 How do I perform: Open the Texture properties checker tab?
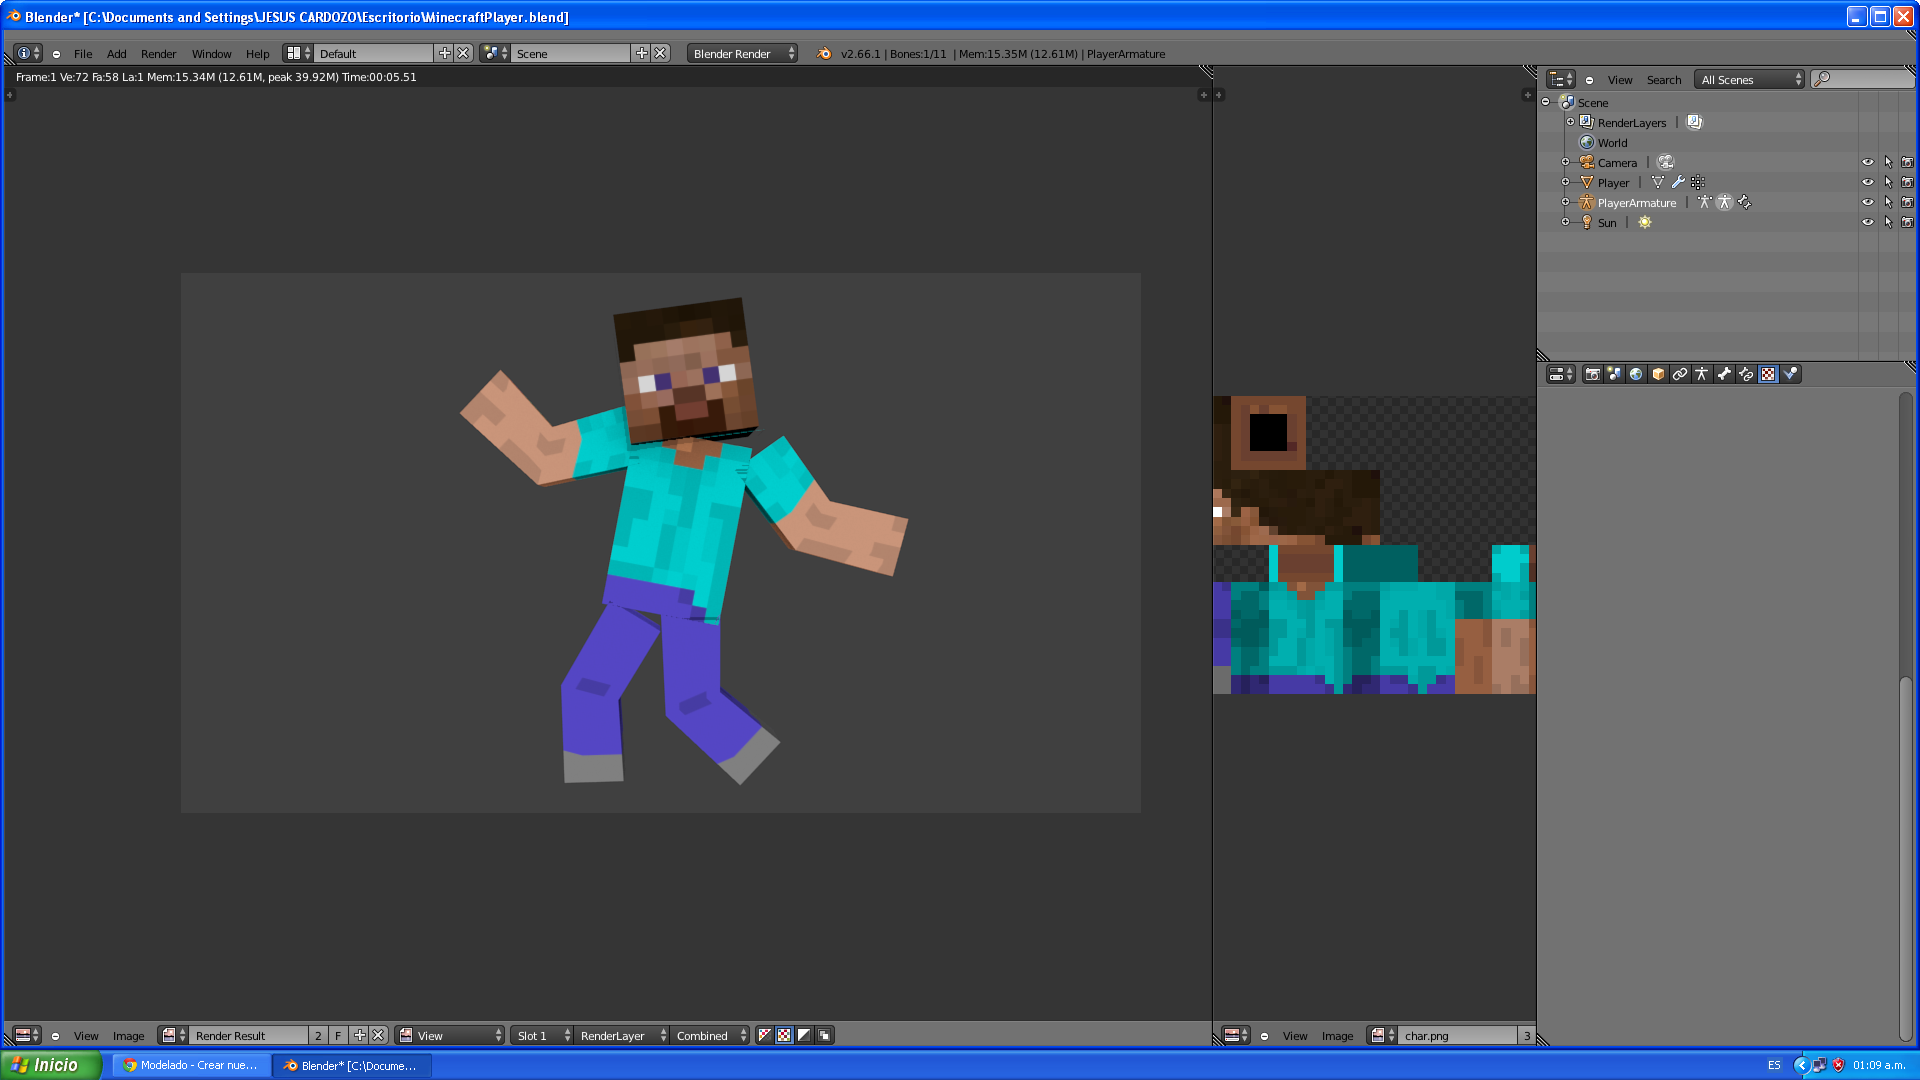pyautogui.click(x=1768, y=374)
